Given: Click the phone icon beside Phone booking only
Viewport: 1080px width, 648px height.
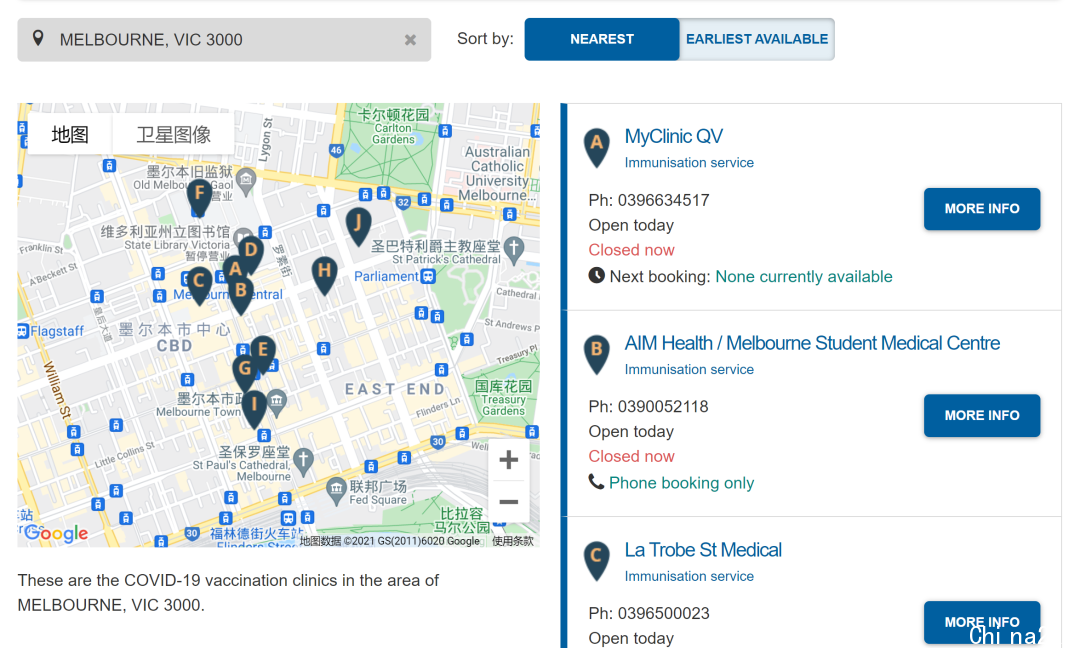Looking at the screenshot, I should click(596, 481).
